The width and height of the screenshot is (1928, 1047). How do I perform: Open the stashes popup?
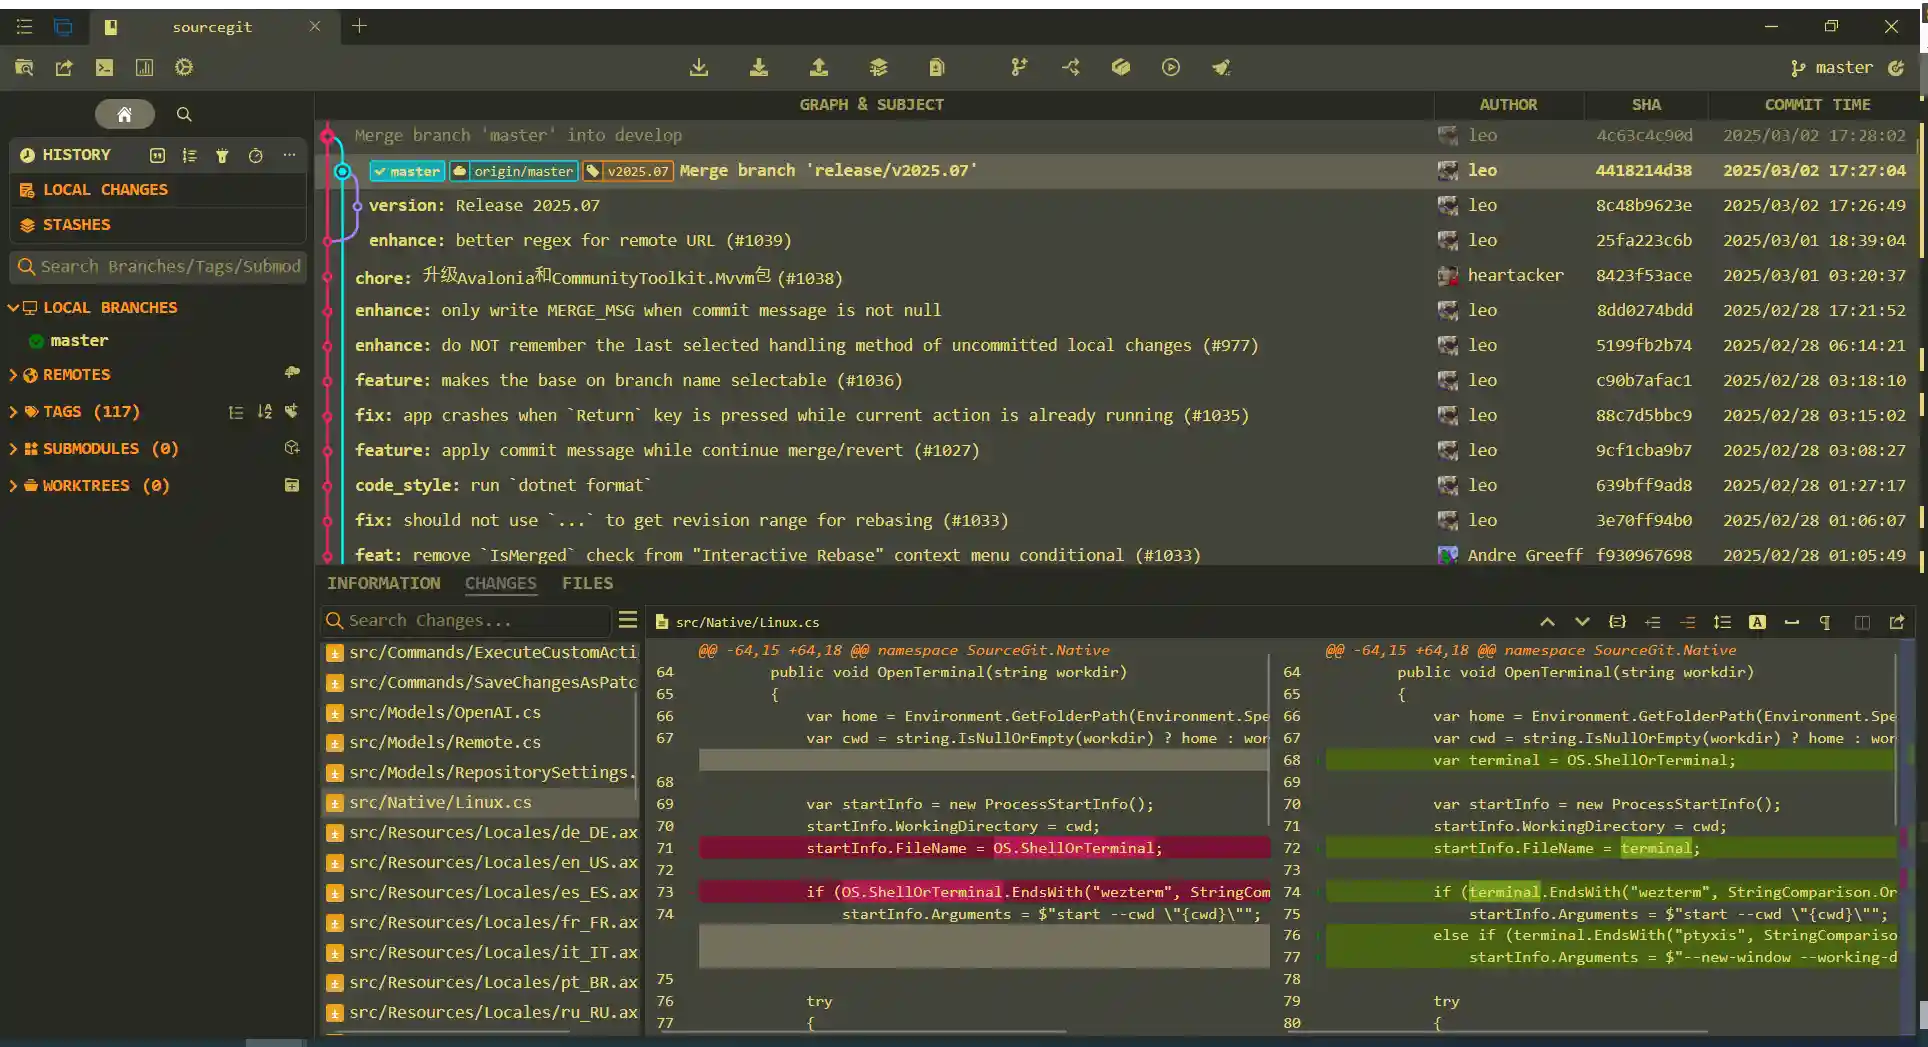(x=878, y=67)
